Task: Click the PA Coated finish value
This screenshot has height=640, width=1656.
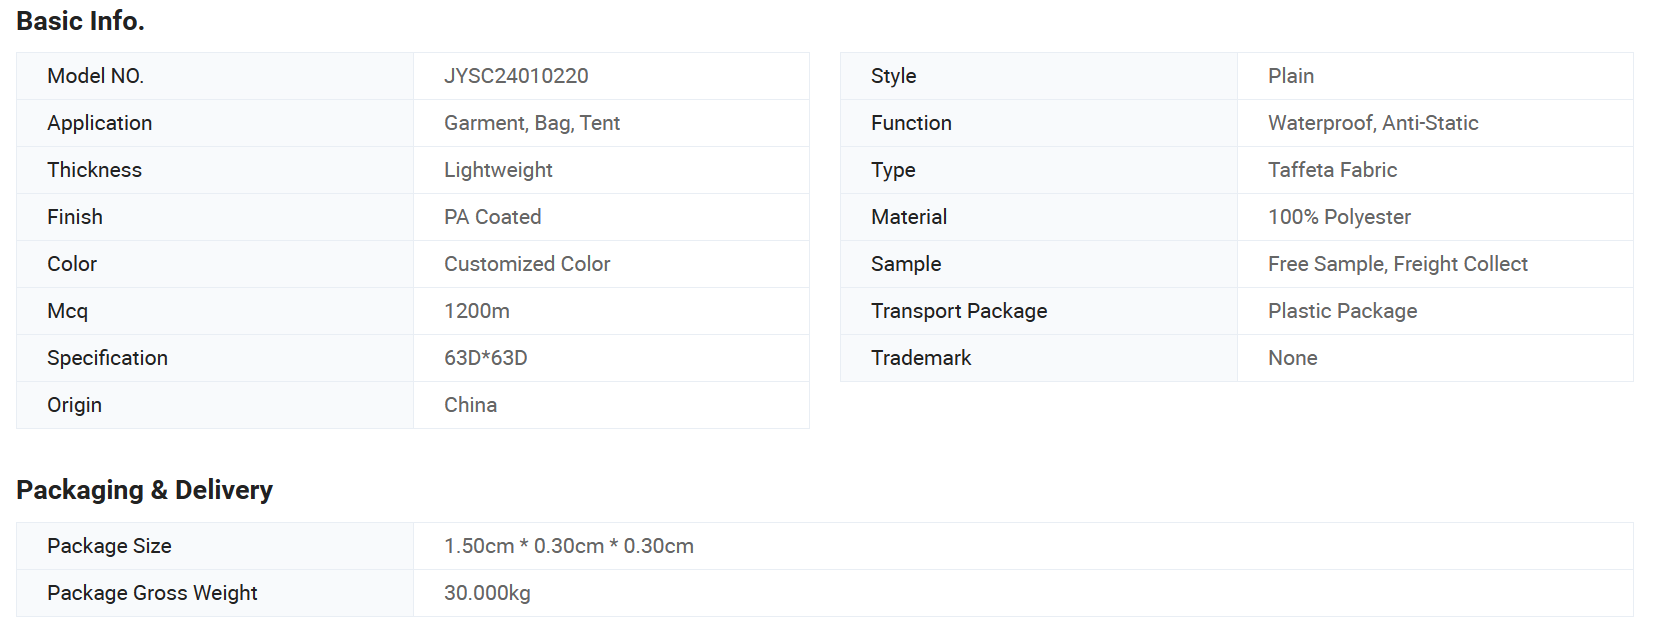Action: click(493, 217)
